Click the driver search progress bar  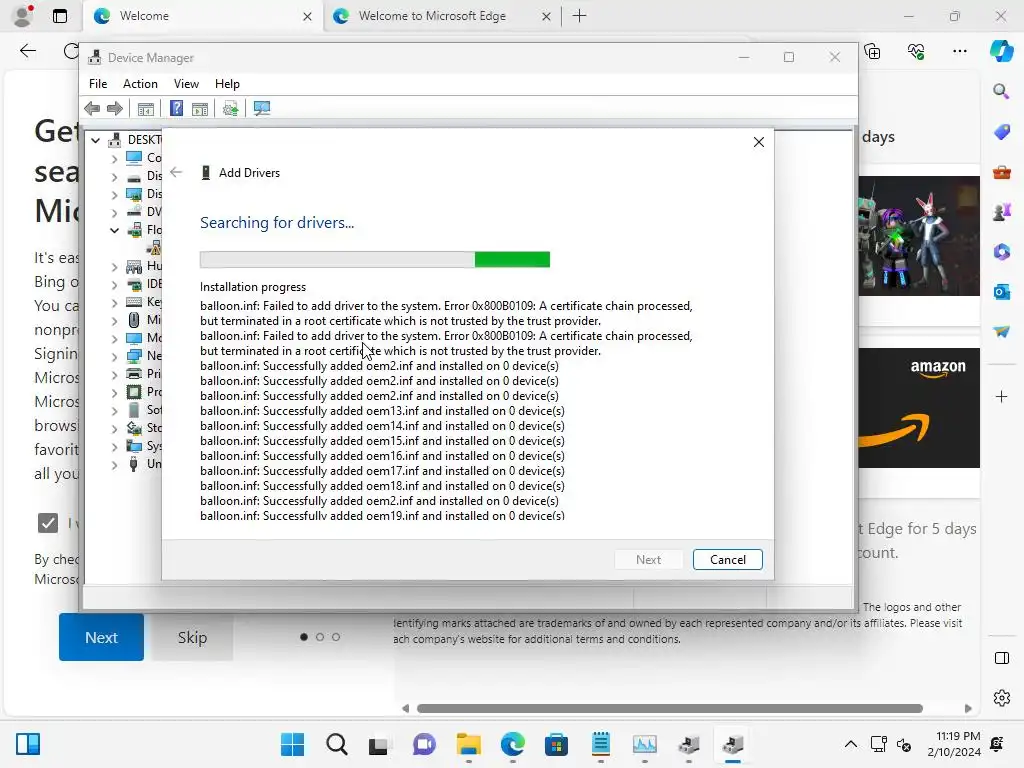[375, 259]
